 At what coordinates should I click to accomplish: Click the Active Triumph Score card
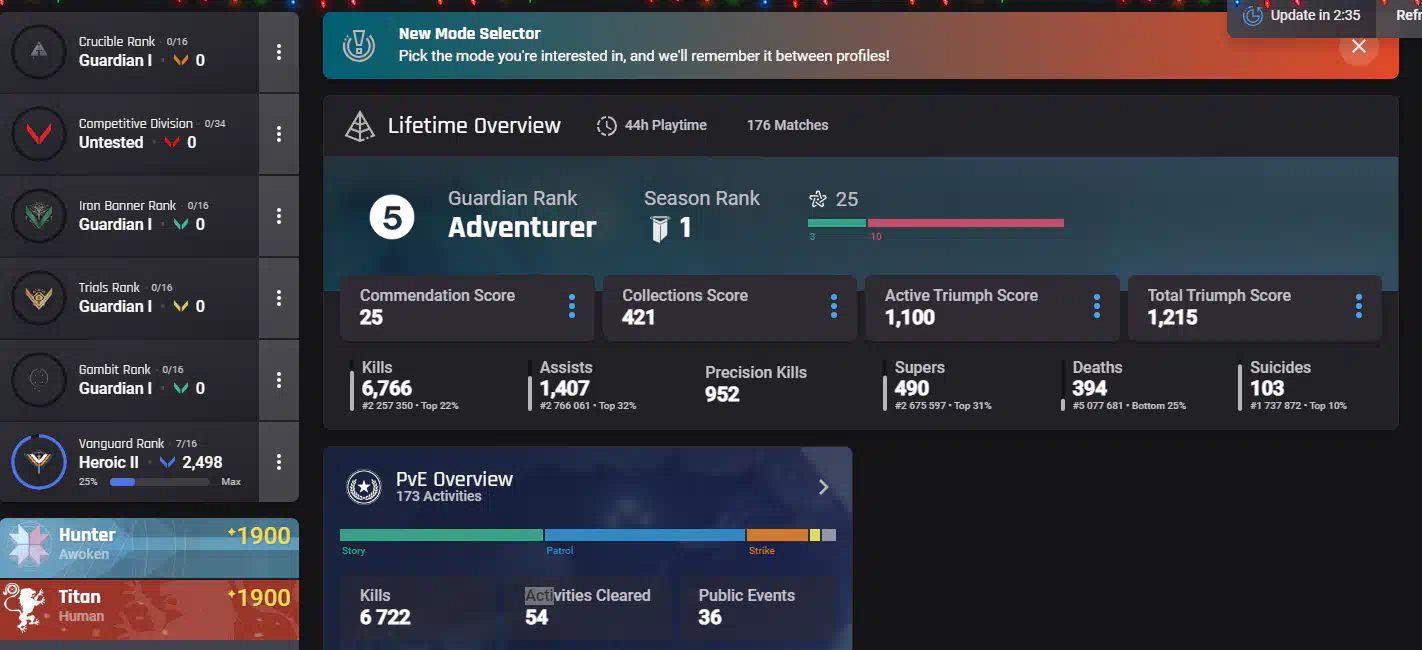pyautogui.click(x=992, y=307)
